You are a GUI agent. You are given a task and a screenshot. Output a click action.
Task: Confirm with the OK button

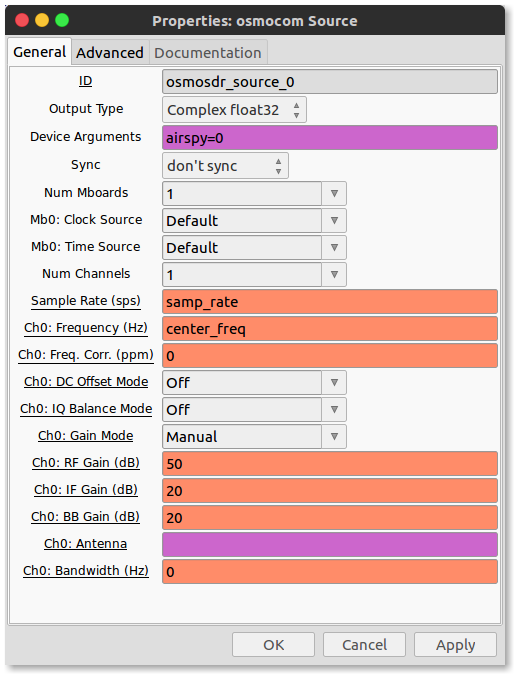coord(273,645)
